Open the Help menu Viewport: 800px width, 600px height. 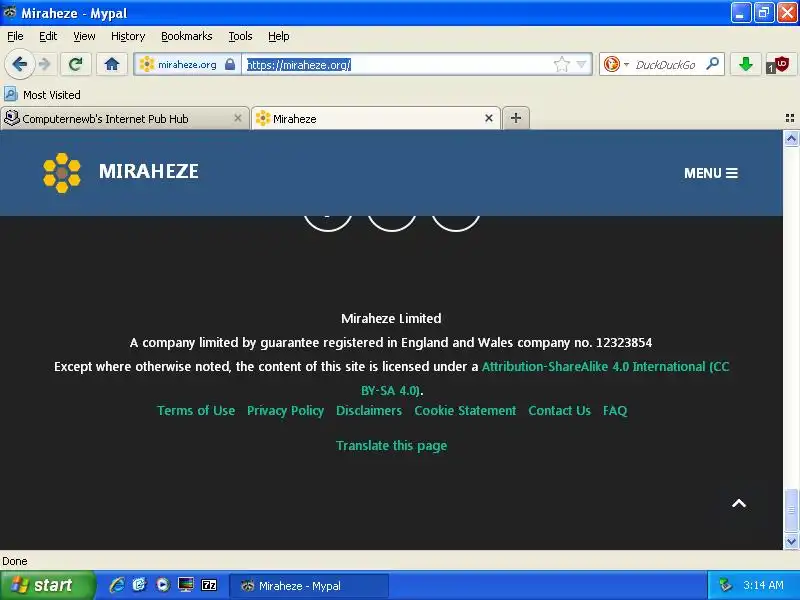[279, 36]
